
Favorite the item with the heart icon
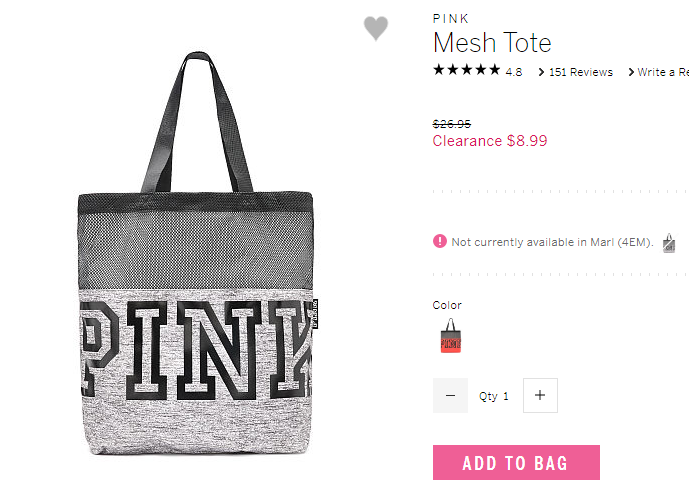[x=376, y=29]
